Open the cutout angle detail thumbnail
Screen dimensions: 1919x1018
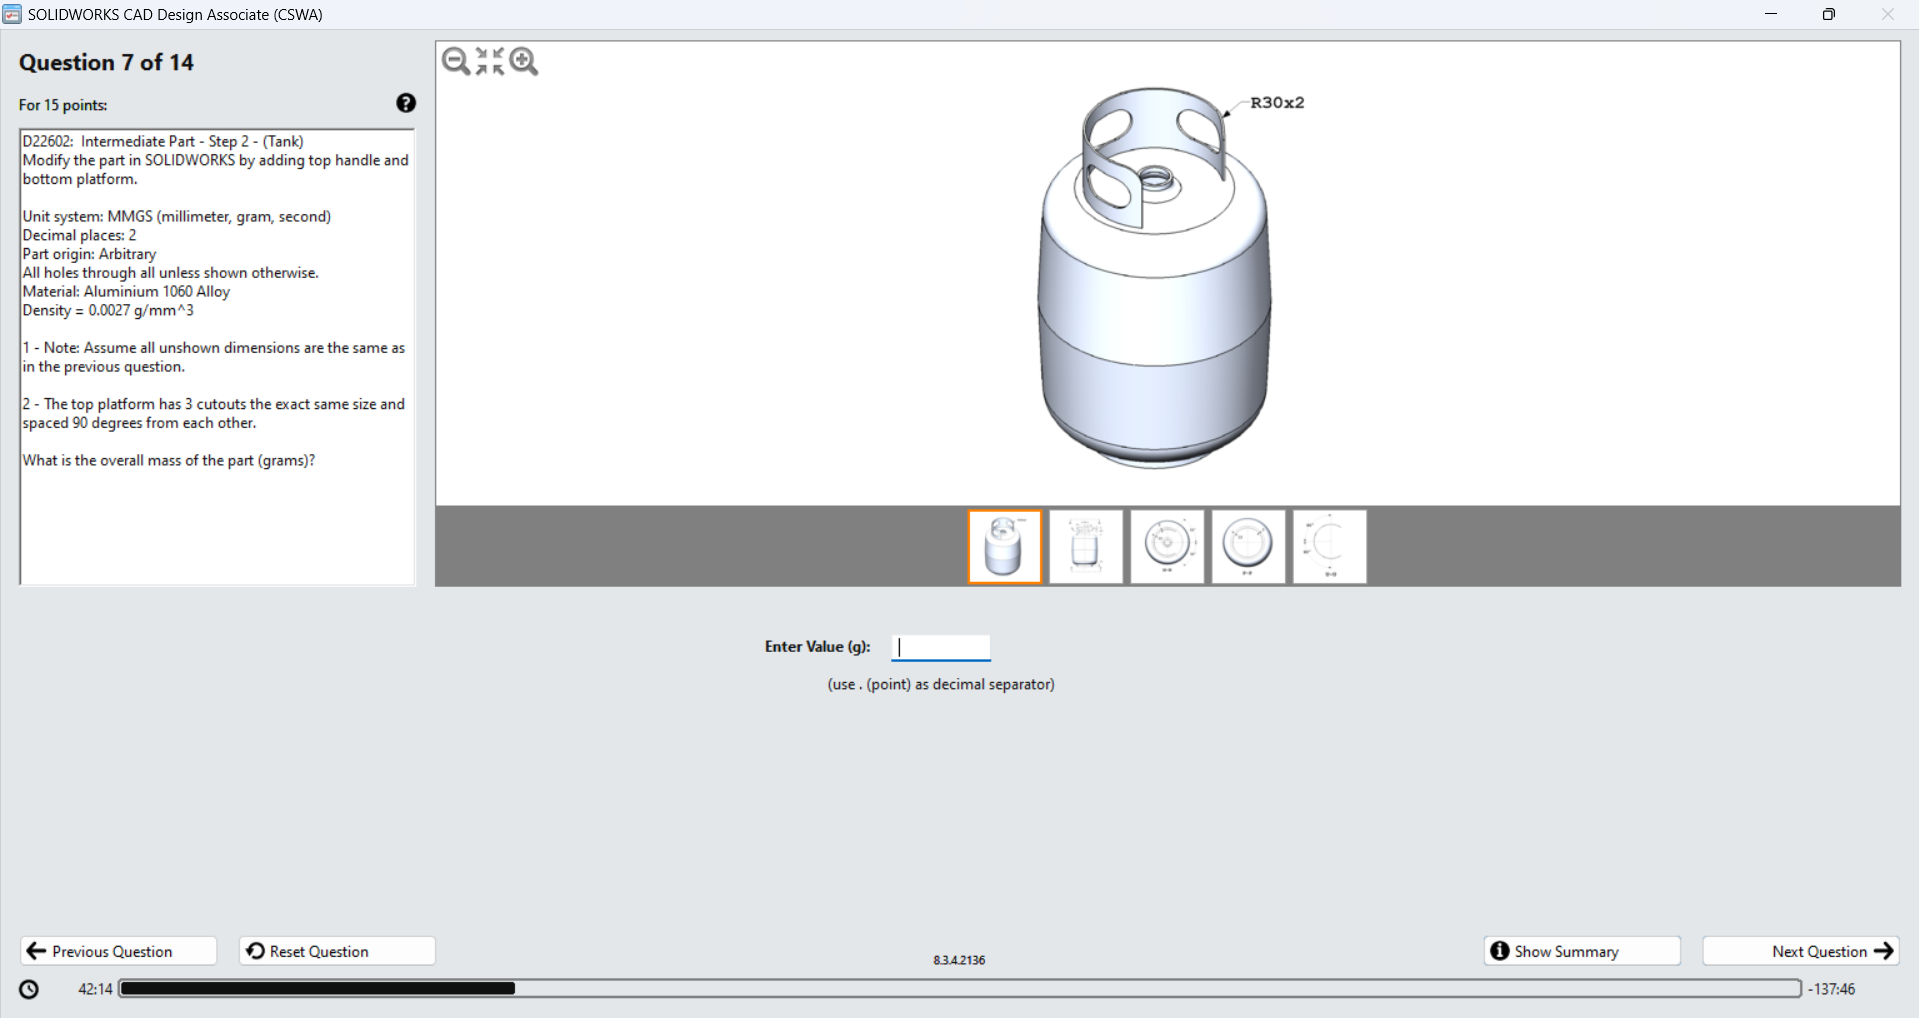point(1328,546)
